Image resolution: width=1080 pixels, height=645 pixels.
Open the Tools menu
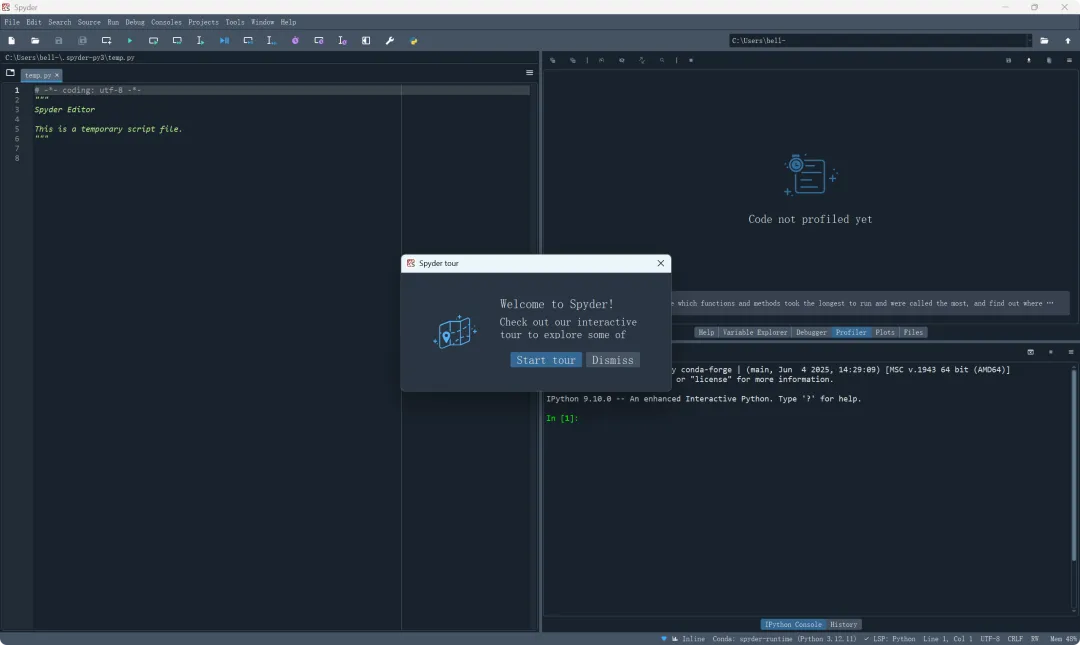(235, 22)
